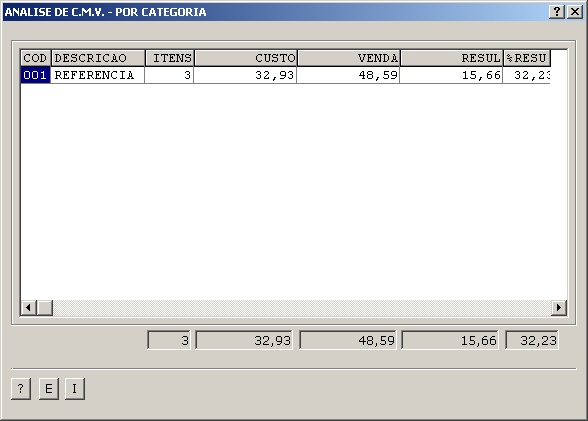Click the E button at bottom
This screenshot has width=588, height=421.
(49, 389)
